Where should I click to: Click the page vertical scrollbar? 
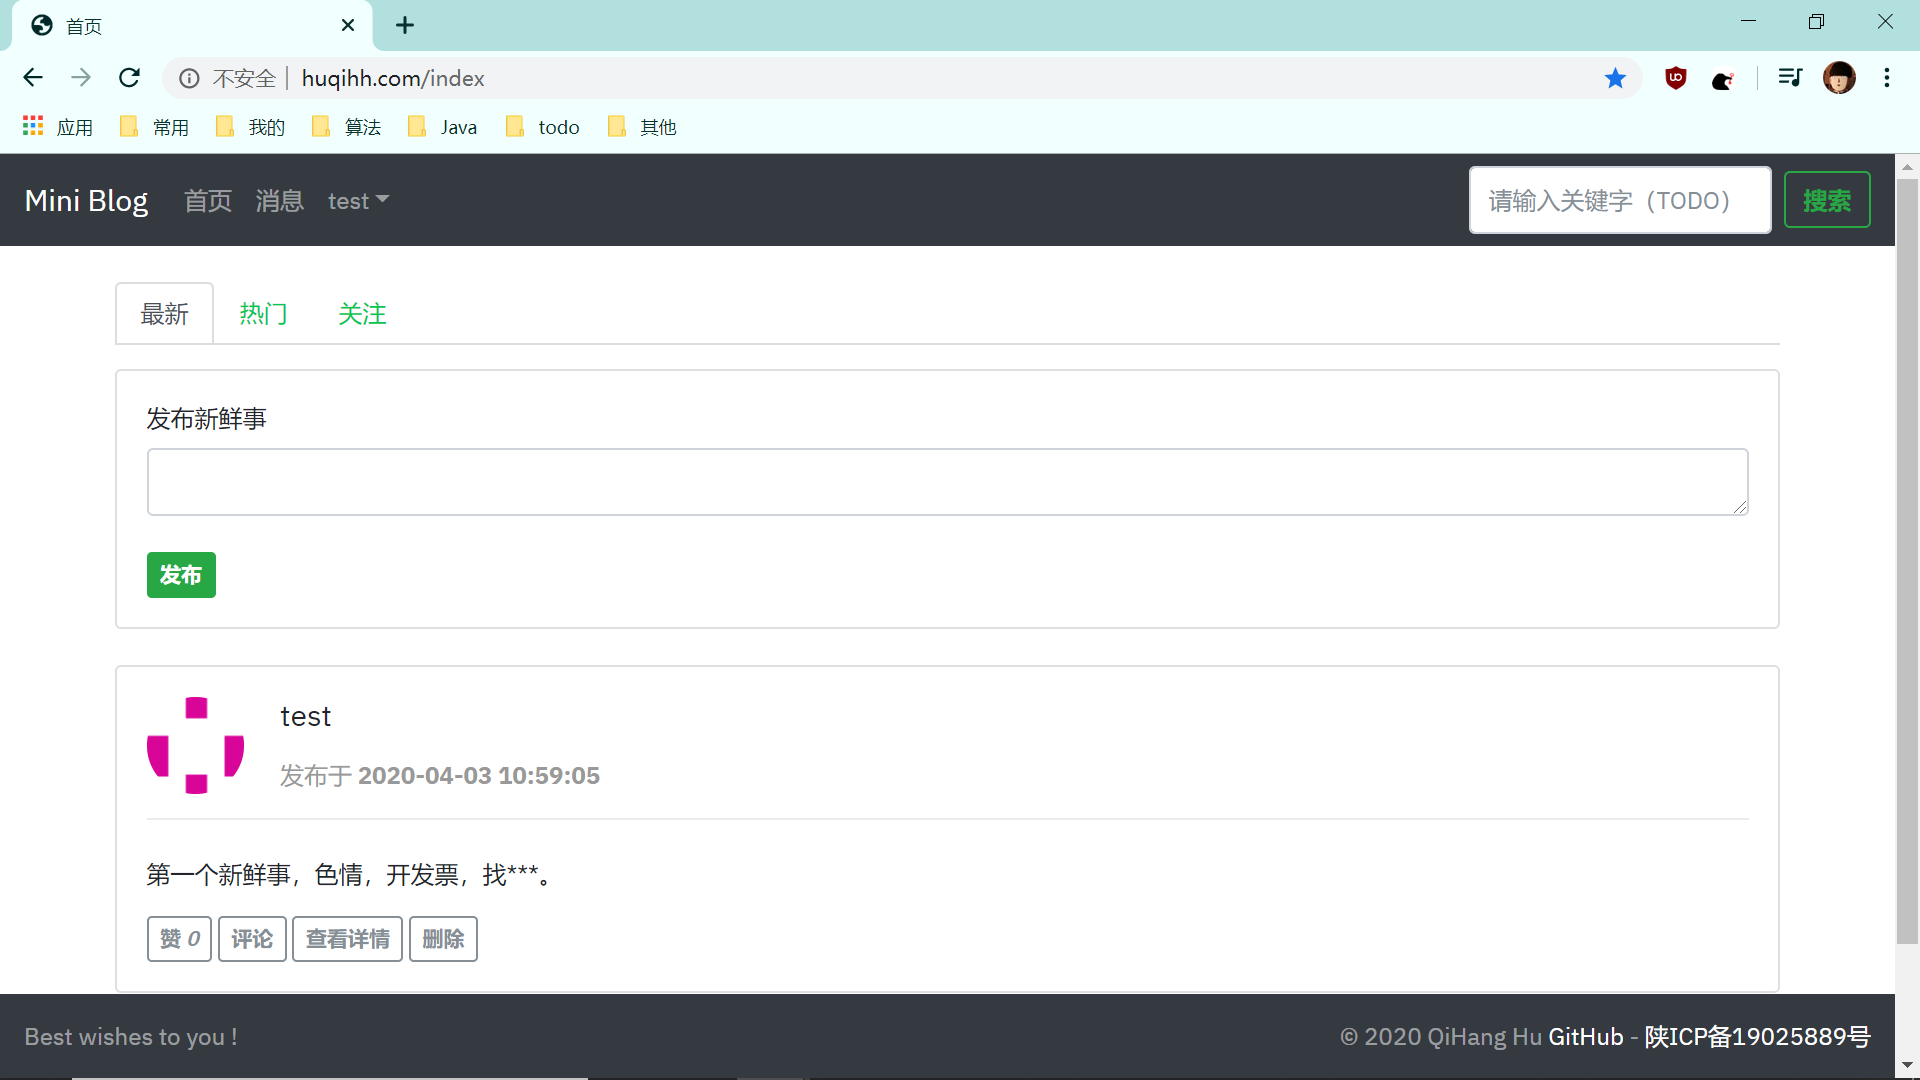click(x=1907, y=560)
